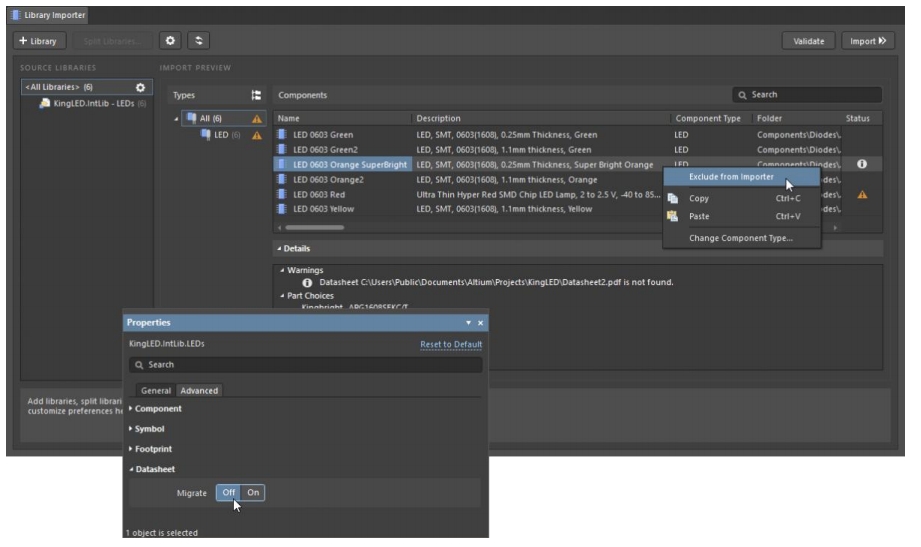Click the info icon beside the Datasheet warning
This screenshot has width=921, height=547.
pos(307,283)
